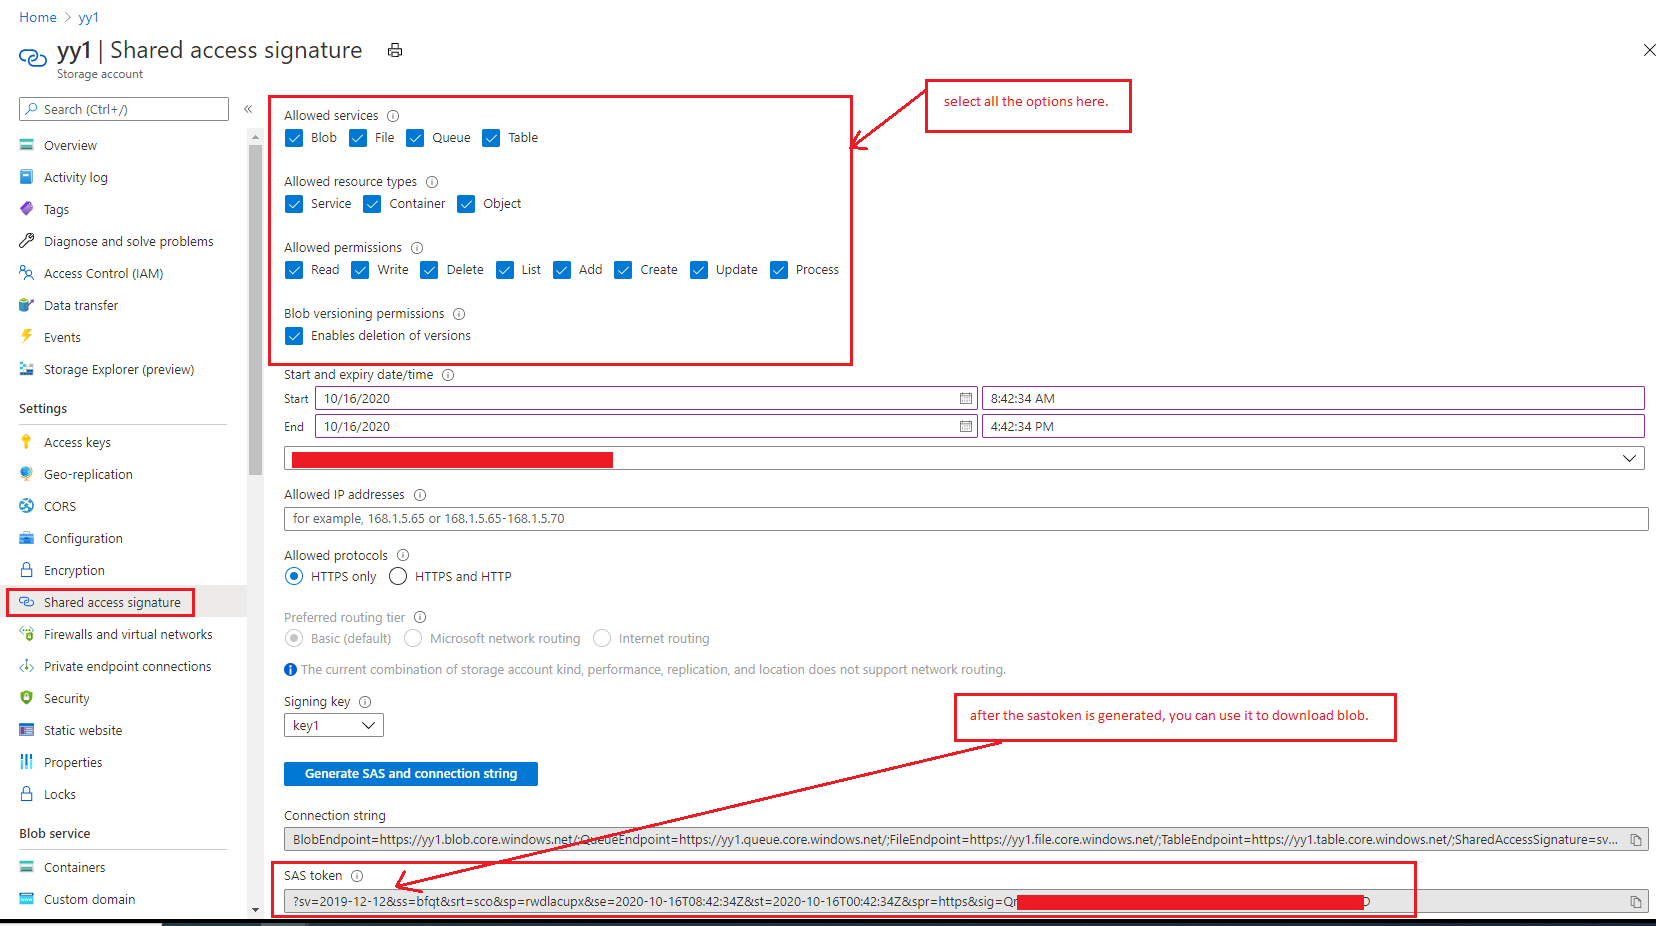Click the info icon next to Allowed resource types
1656x926 pixels.
[432, 182]
